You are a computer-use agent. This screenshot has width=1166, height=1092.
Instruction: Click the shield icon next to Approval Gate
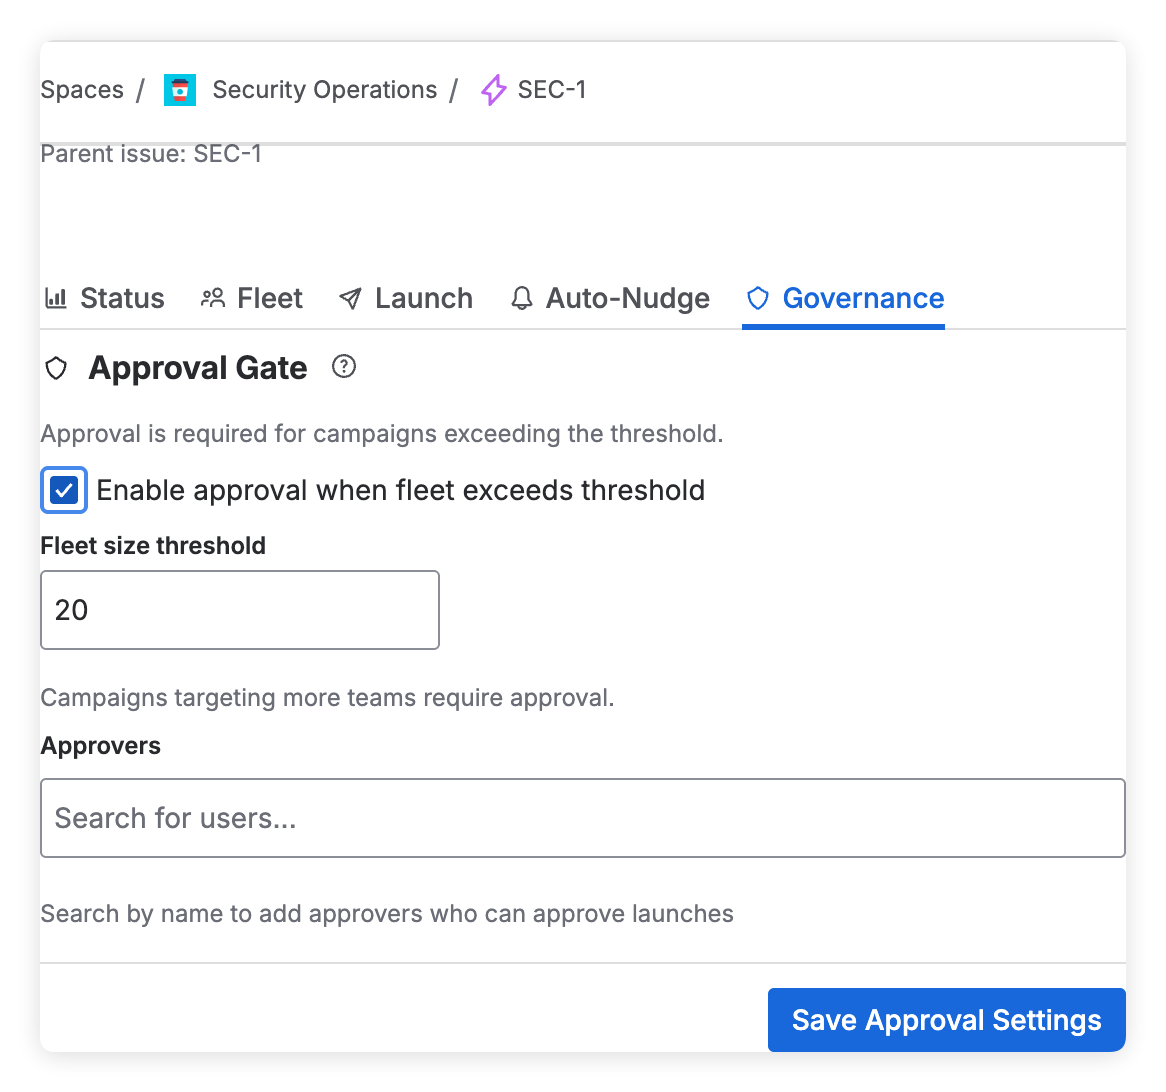point(56,368)
